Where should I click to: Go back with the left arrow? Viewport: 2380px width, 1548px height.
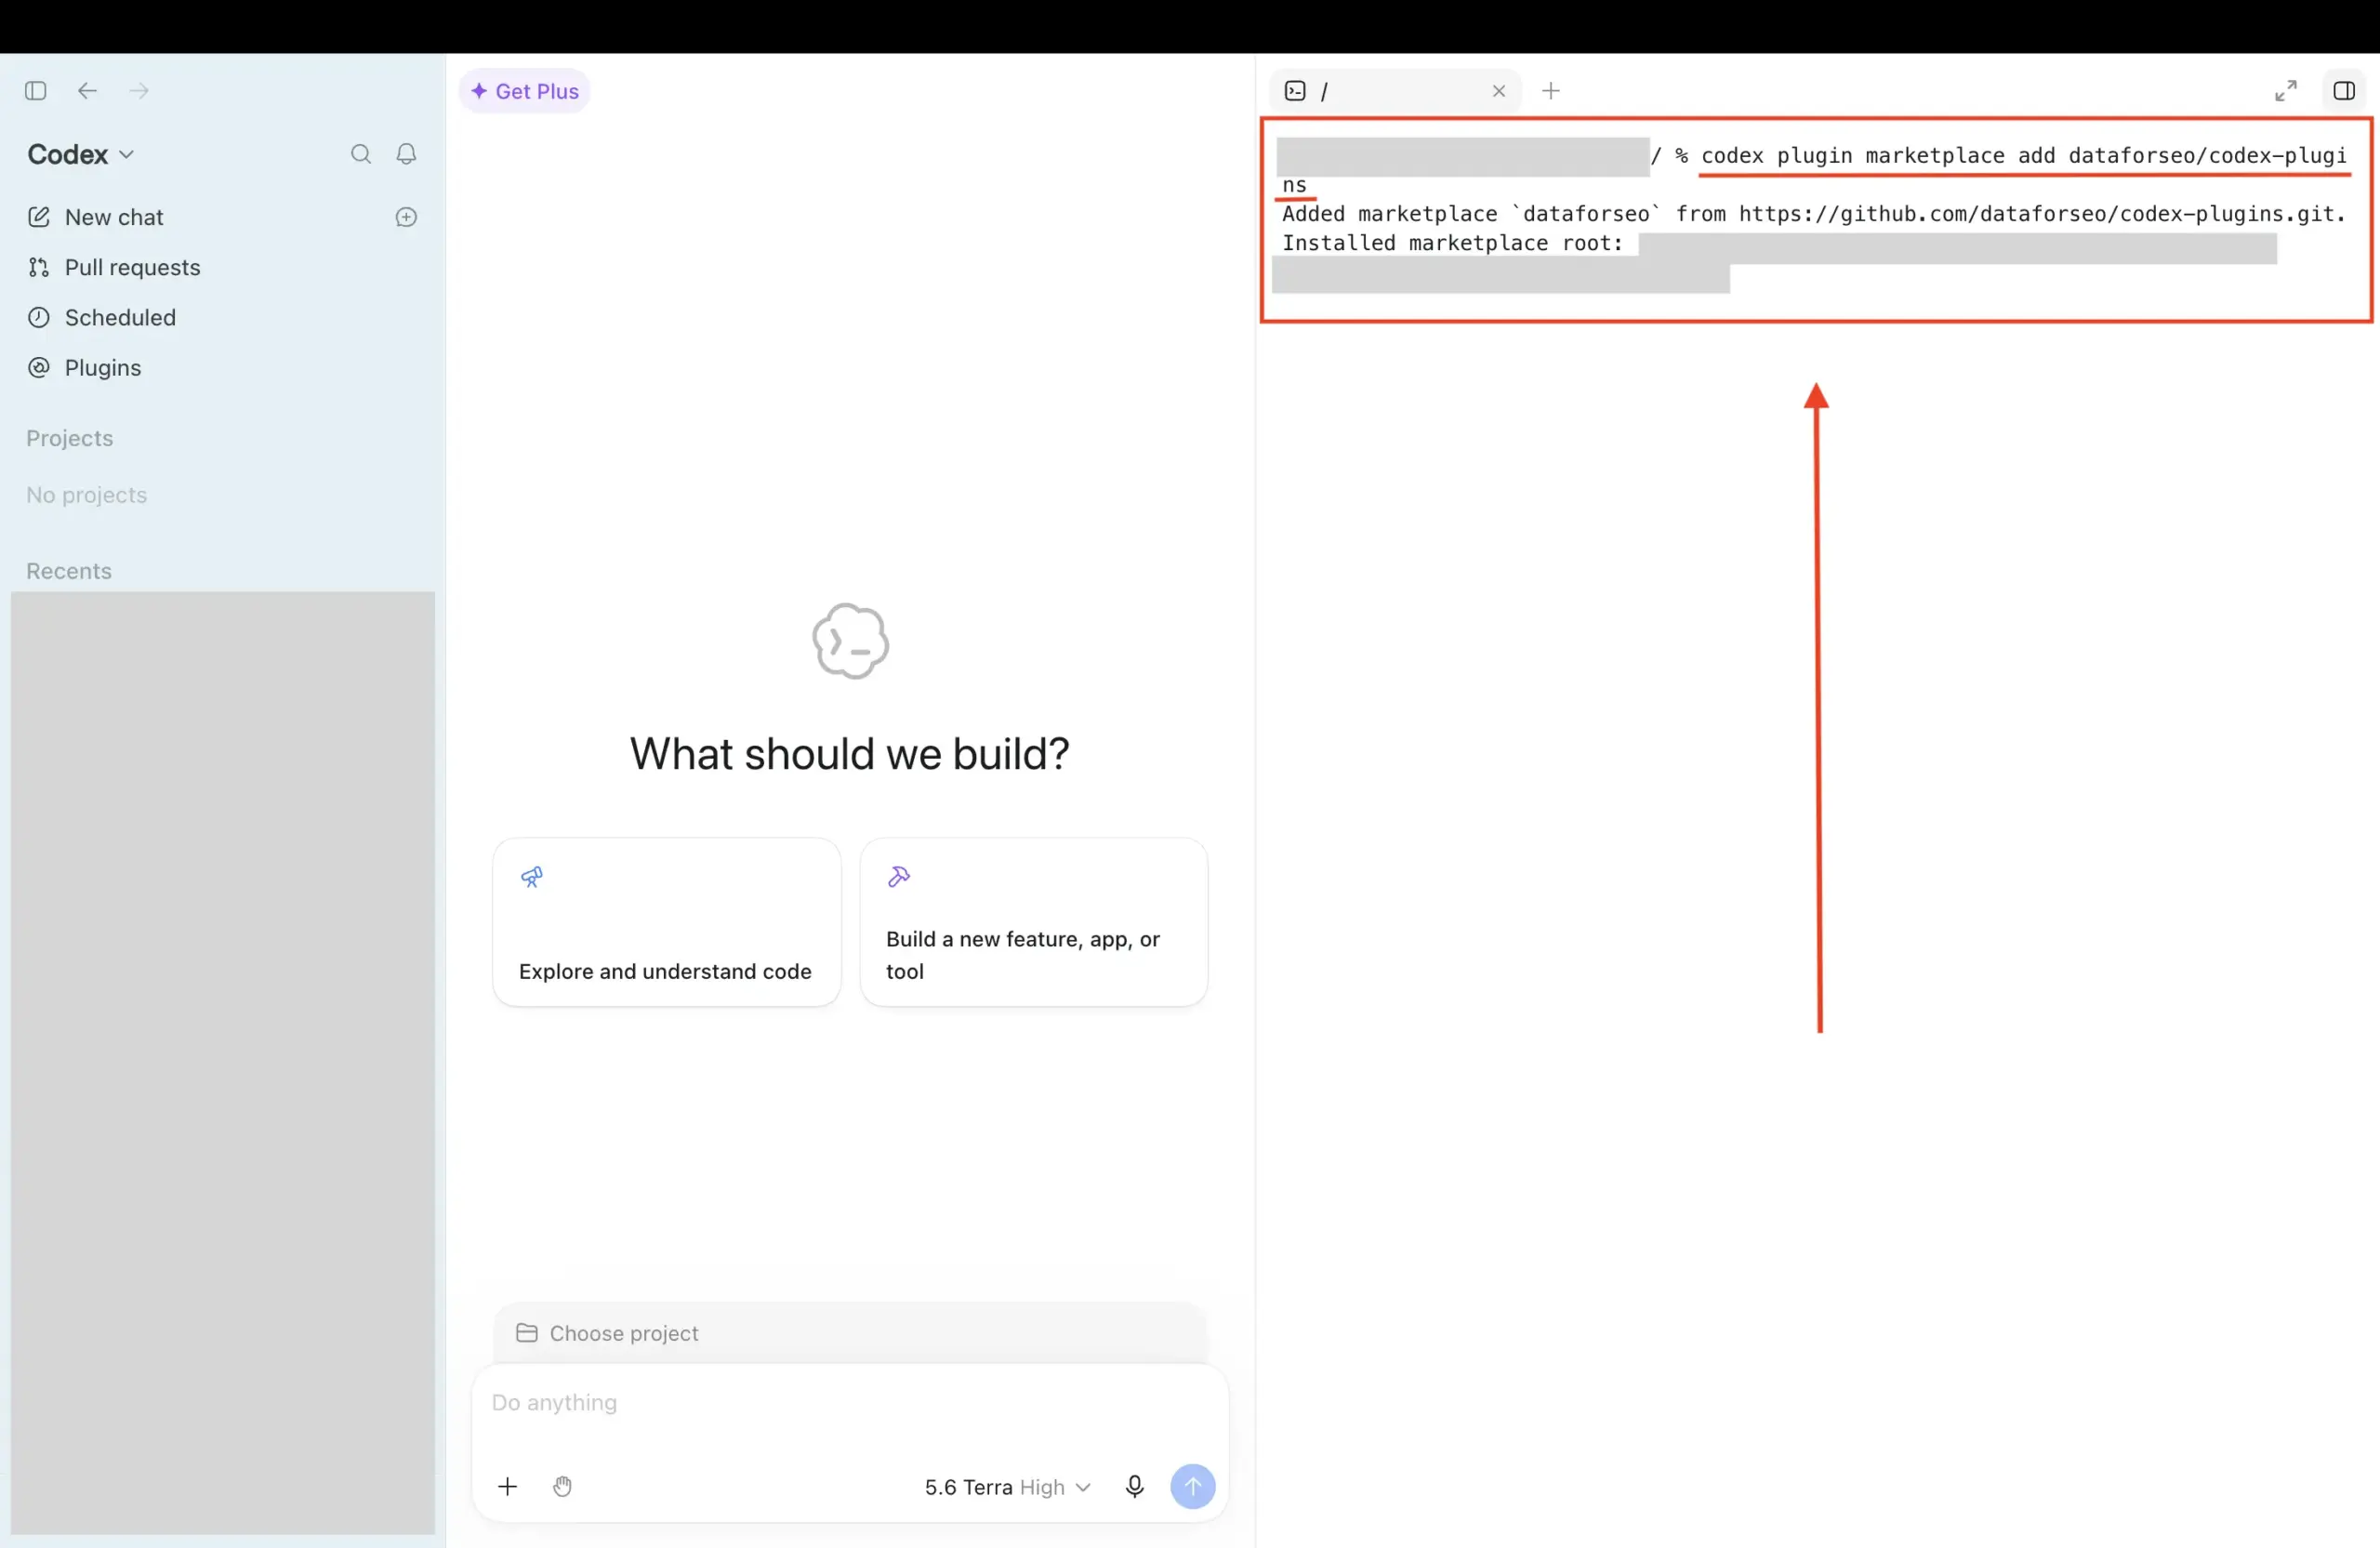coord(87,91)
